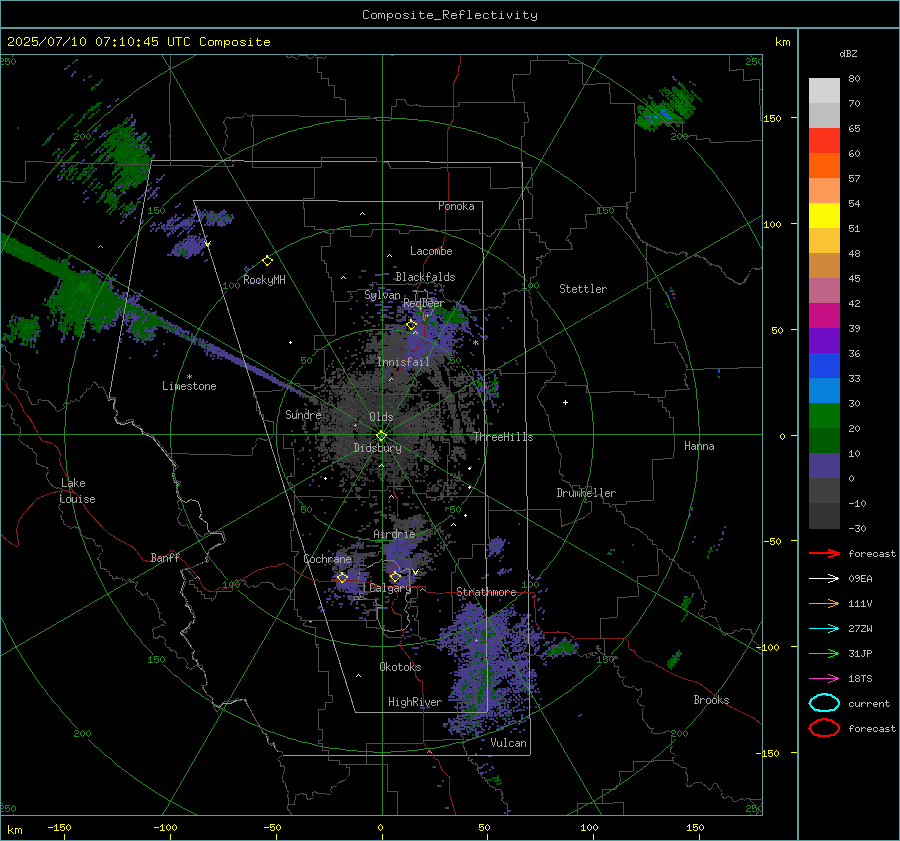Click the red forecast arrow in legend
This screenshot has width=900, height=841.
(824, 553)
